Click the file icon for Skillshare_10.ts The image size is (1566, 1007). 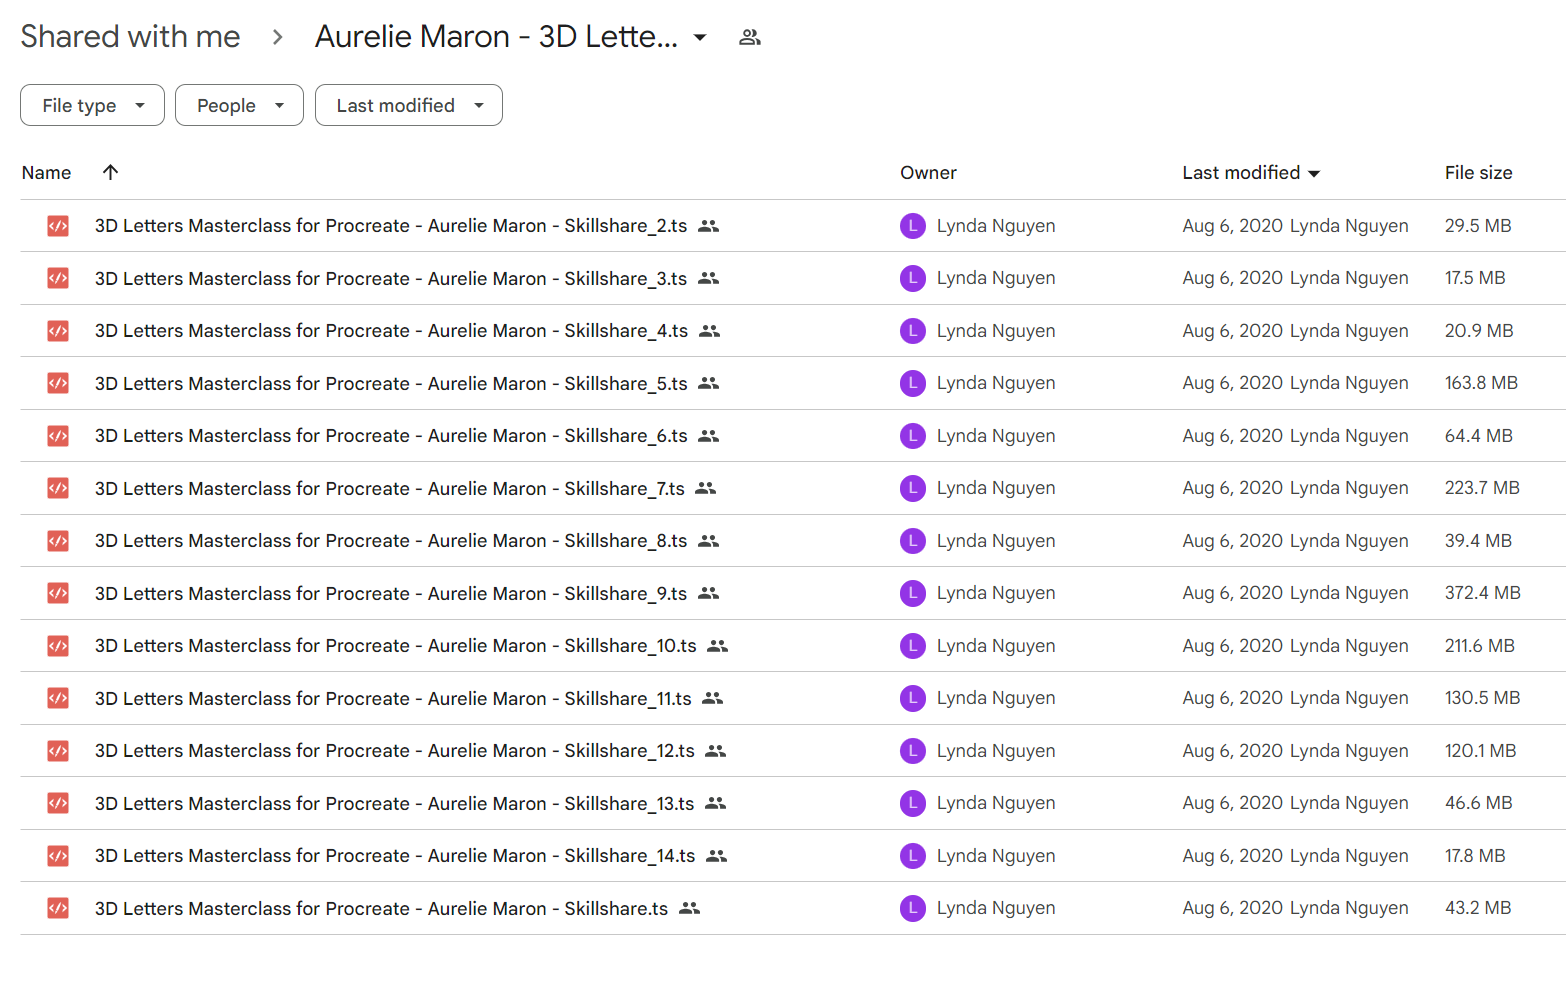point(58,646)
